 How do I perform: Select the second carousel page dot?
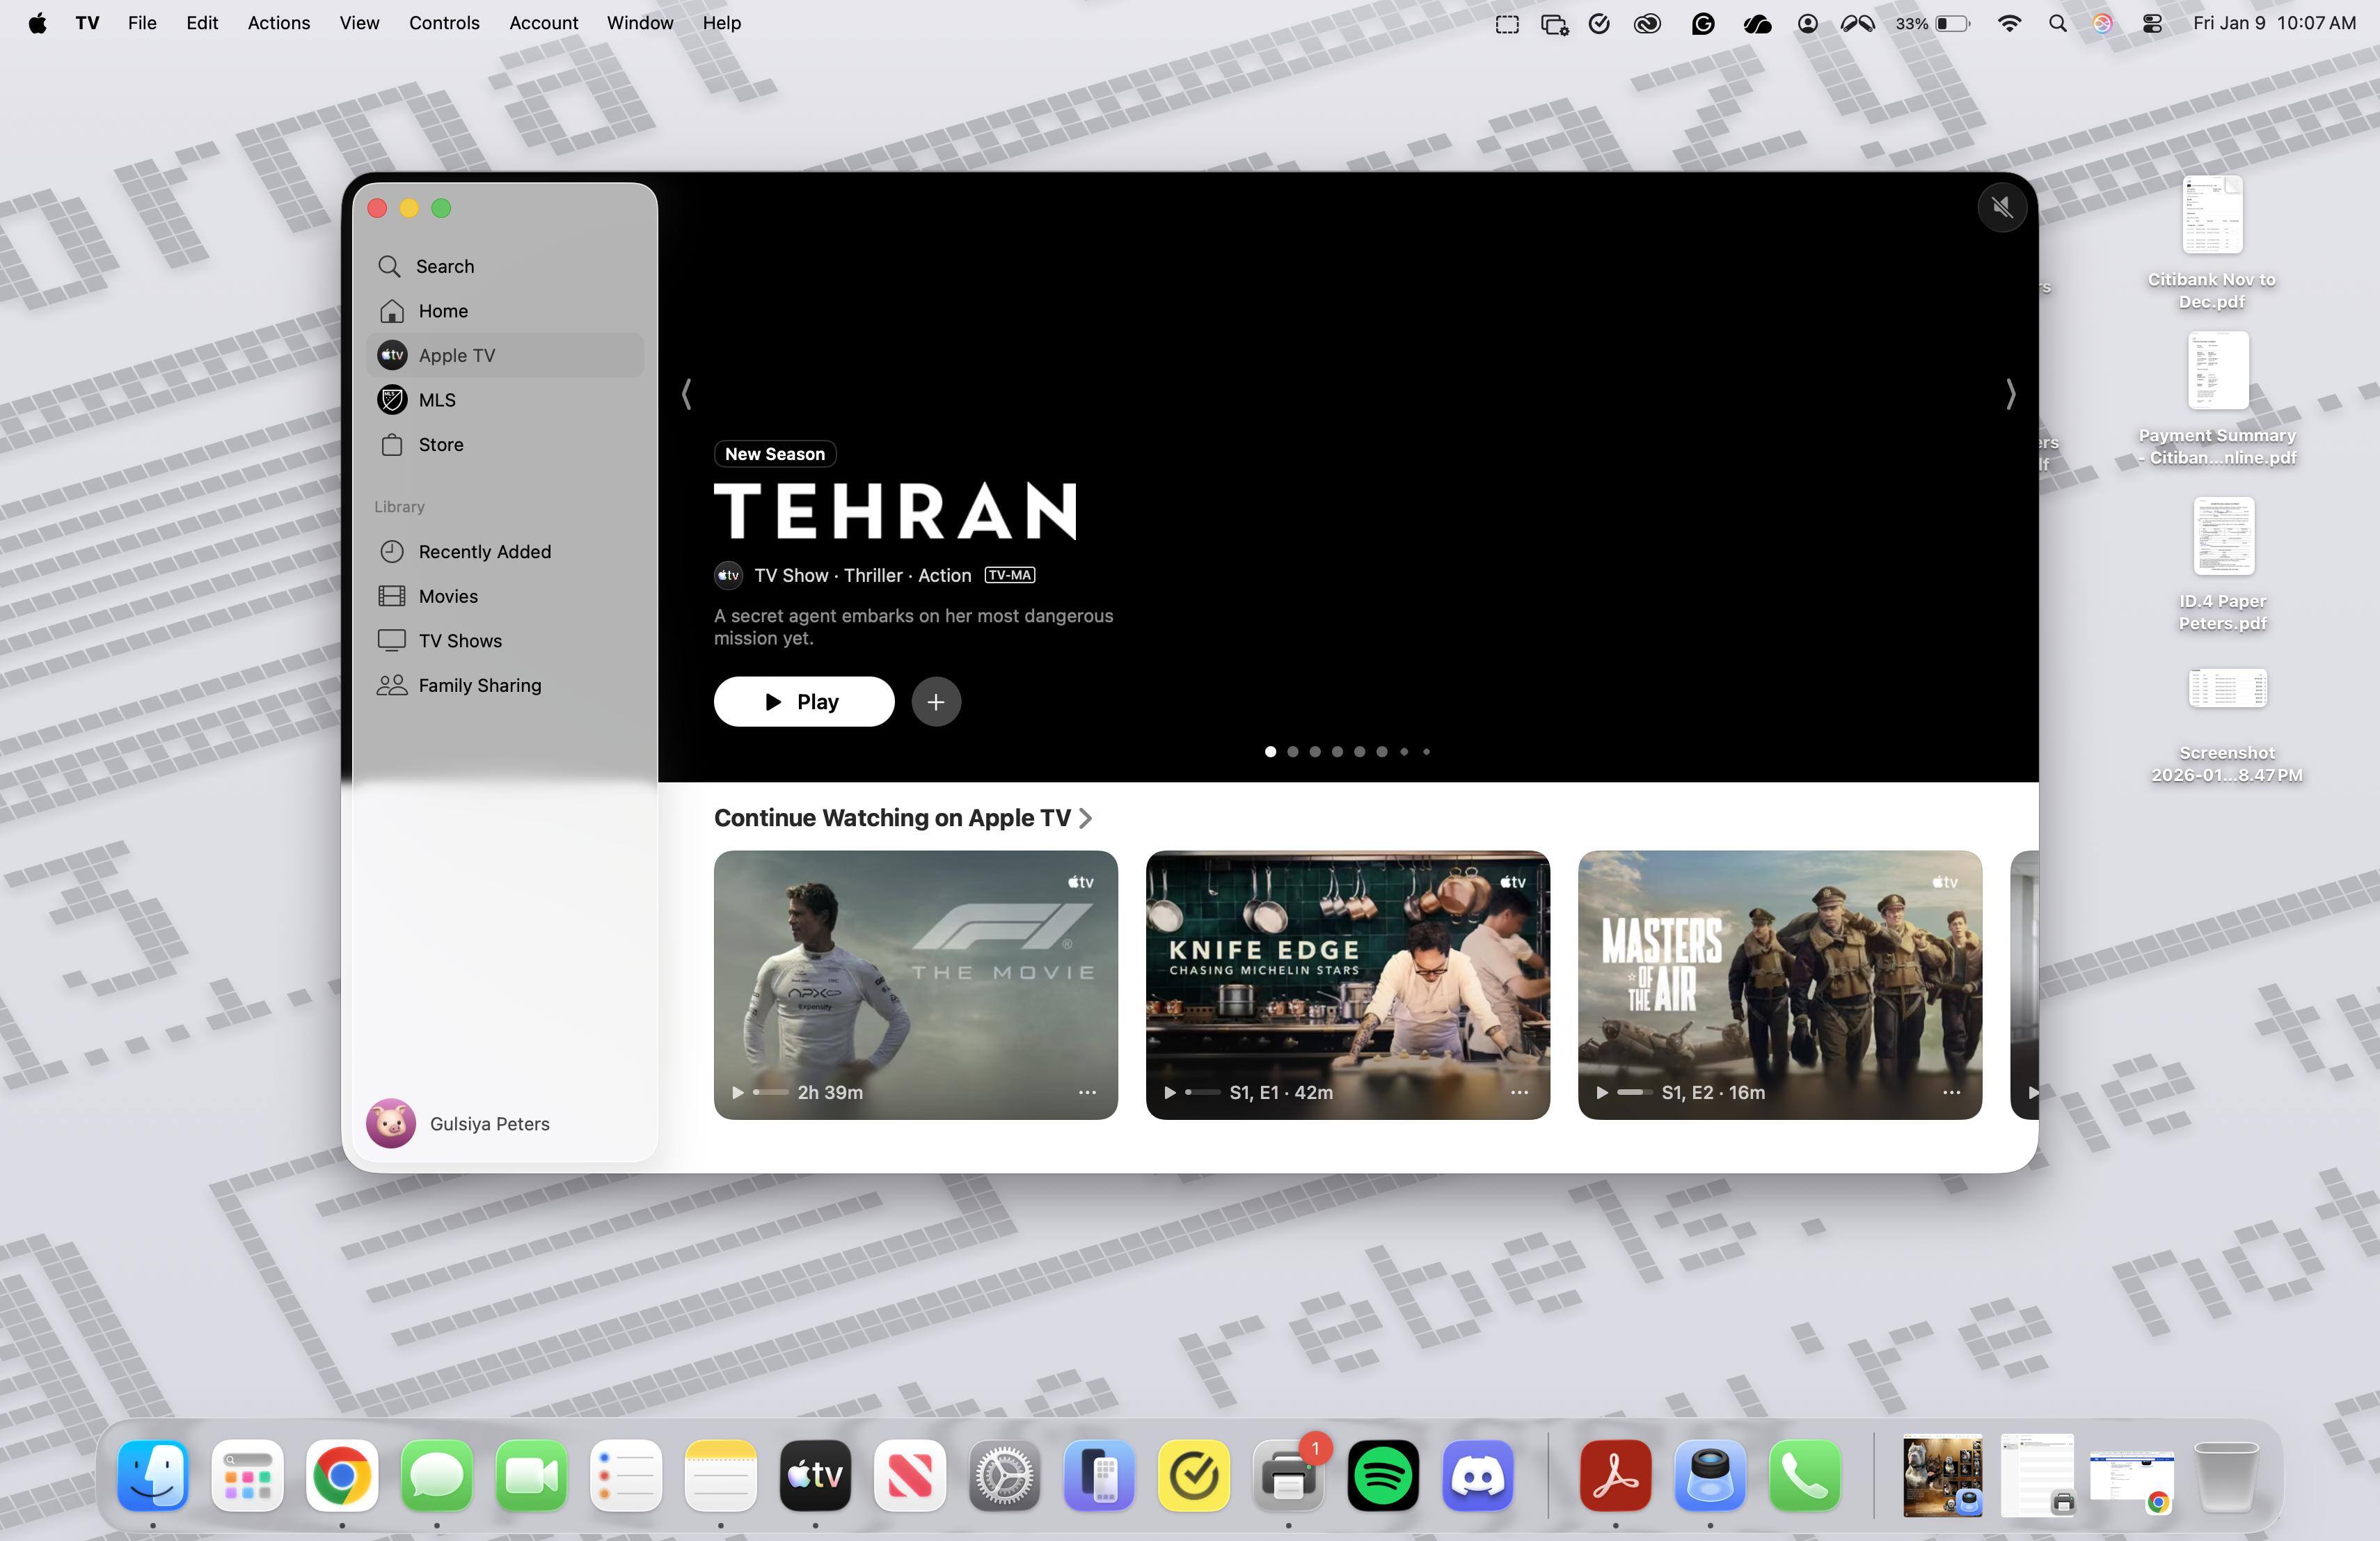pos(1293,752)
